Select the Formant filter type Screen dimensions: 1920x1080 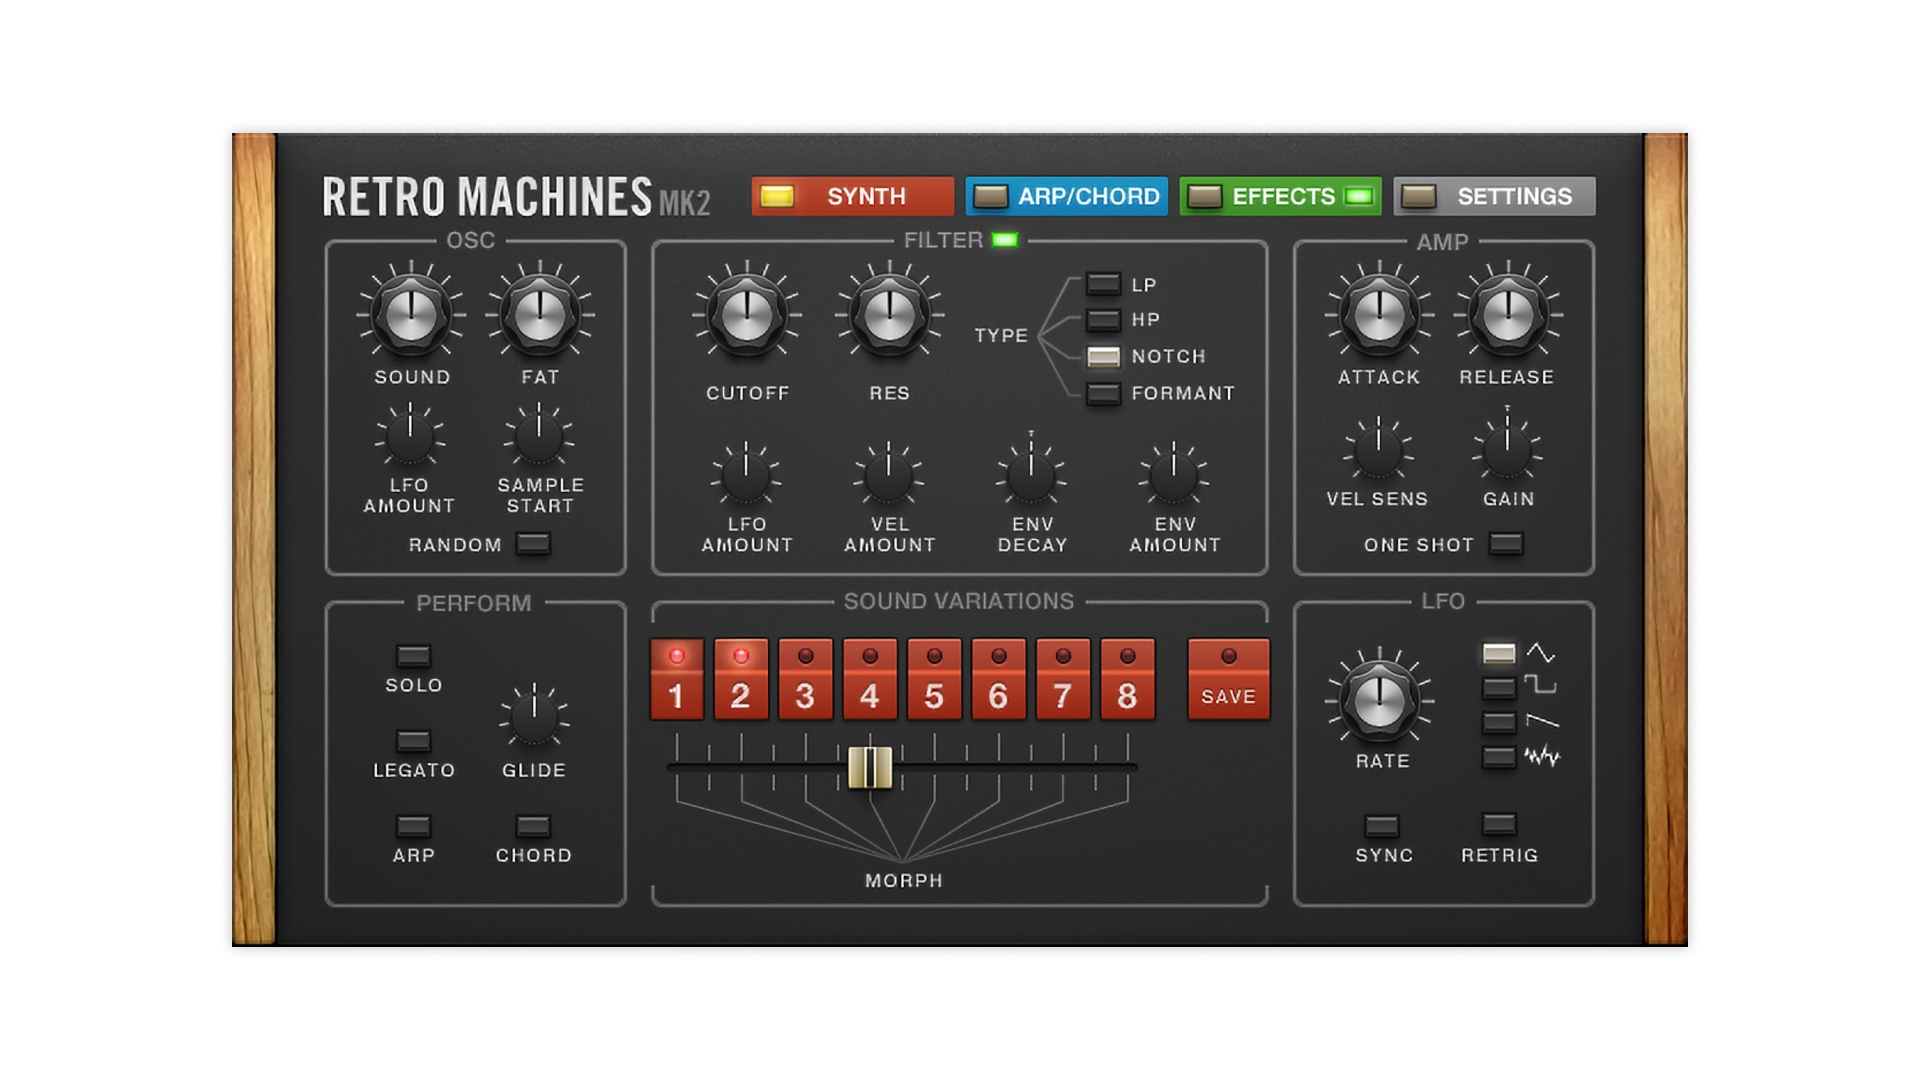pos(1103,393)
